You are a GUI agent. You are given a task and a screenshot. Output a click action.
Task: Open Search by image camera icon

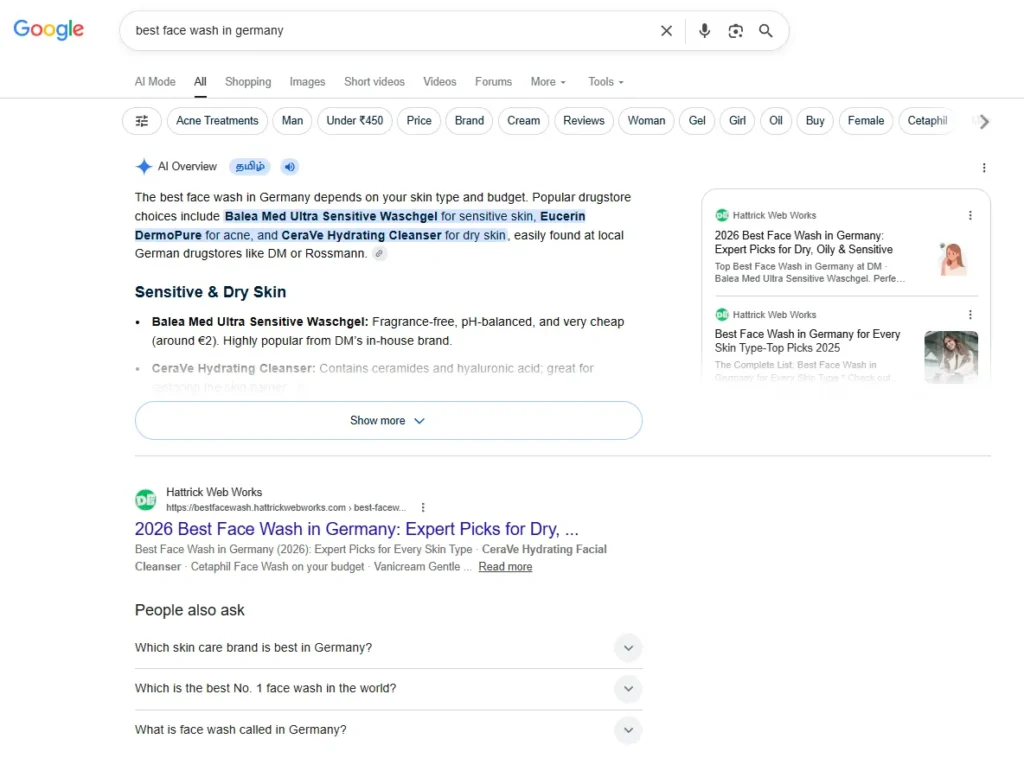coord(735,31)
